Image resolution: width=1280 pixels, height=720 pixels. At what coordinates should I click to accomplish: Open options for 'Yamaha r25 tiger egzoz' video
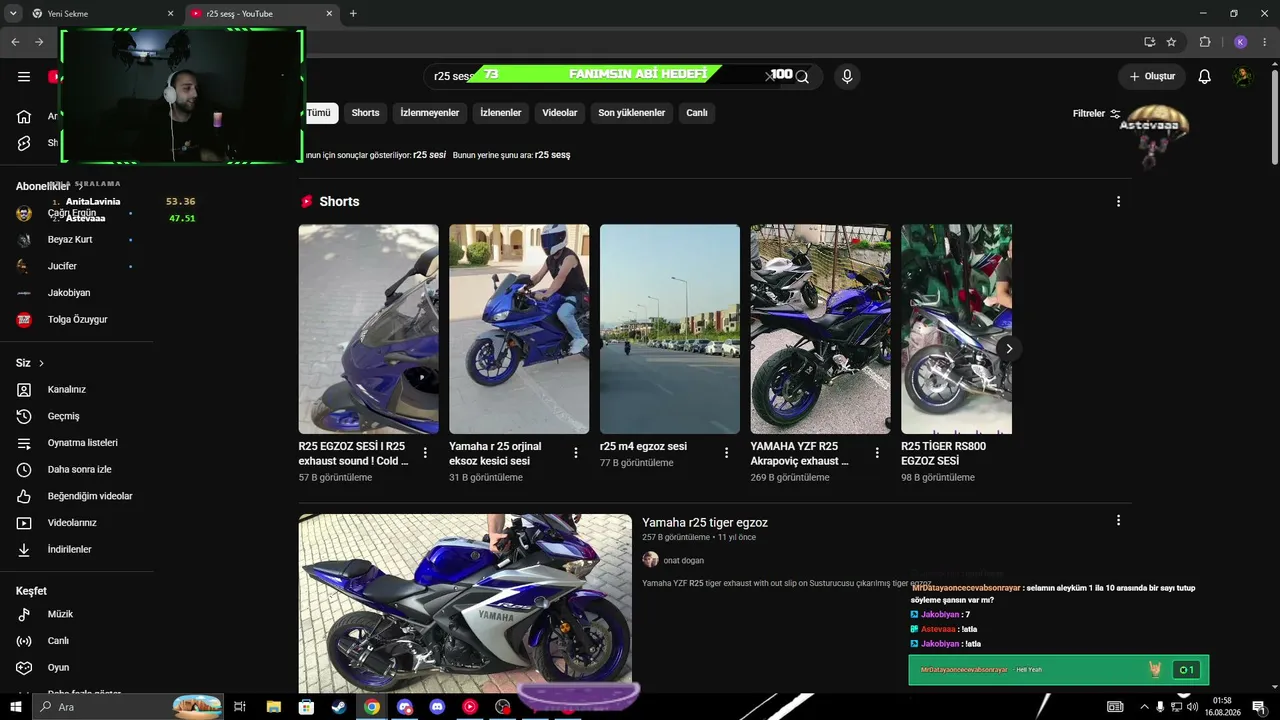(x=1118, y=520)
